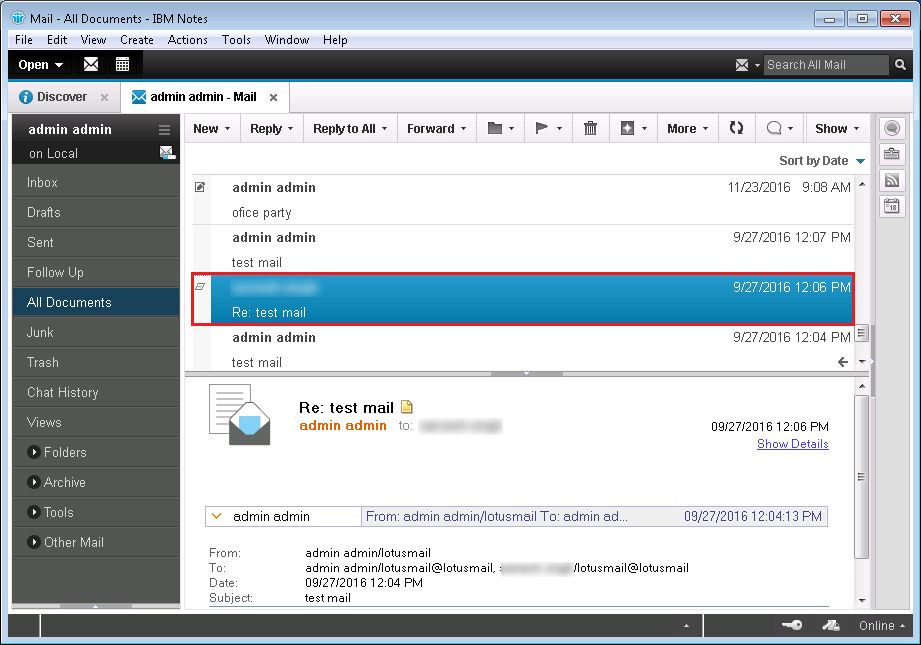Click the mark-as star icon in toolbar
The width and height of the screenshot is (921, 645).
pos(627,128)
